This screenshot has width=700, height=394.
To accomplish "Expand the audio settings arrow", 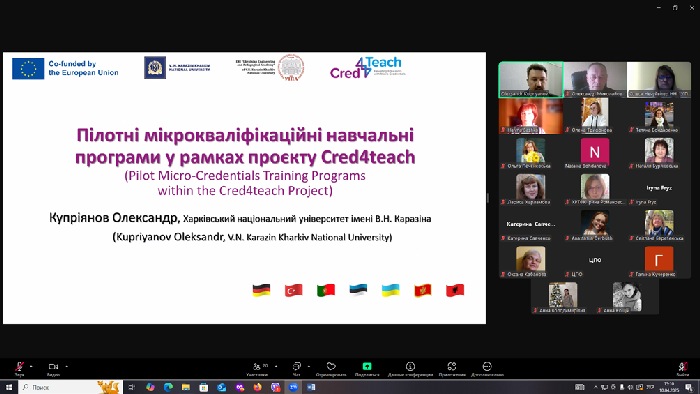I will pyautogui.click(x=31, y=366).
